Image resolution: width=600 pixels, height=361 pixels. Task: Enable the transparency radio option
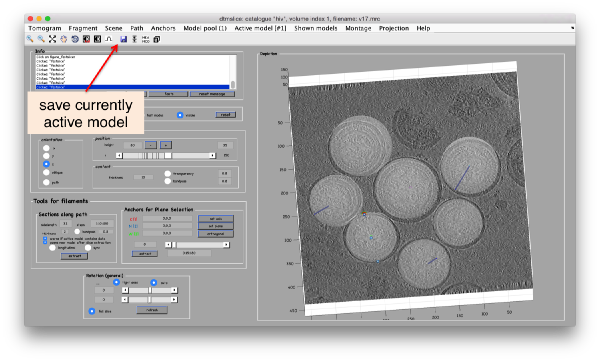(168, 173)
